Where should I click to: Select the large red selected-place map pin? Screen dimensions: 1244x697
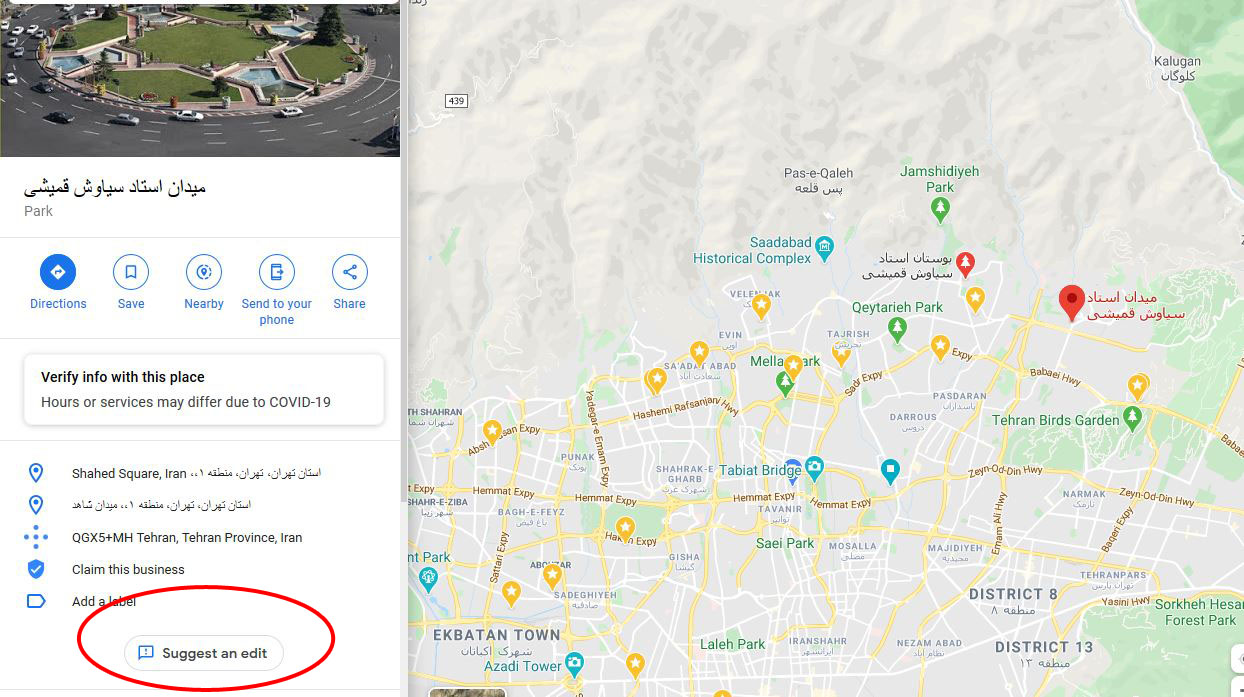pyautogui.click(x=1072, y=303)
